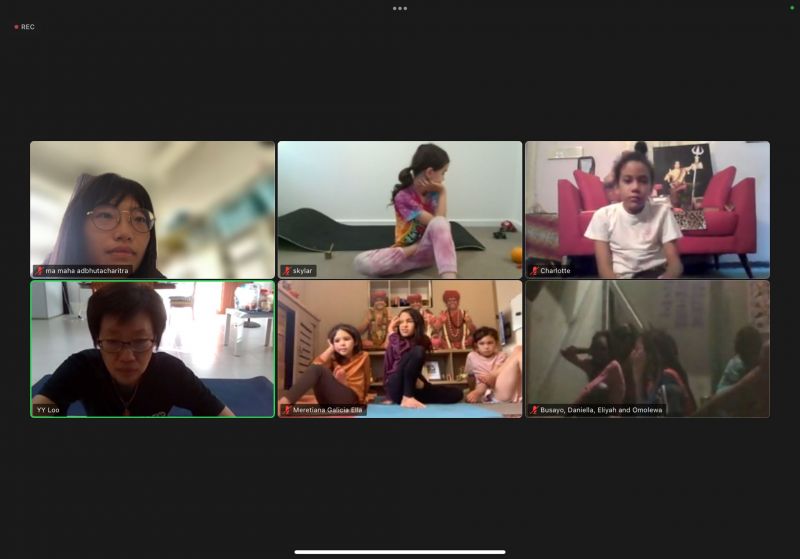Select YY Loo's highlighted video tile
This screenshot has height=559, width=800.
click(x=153, y=349)
